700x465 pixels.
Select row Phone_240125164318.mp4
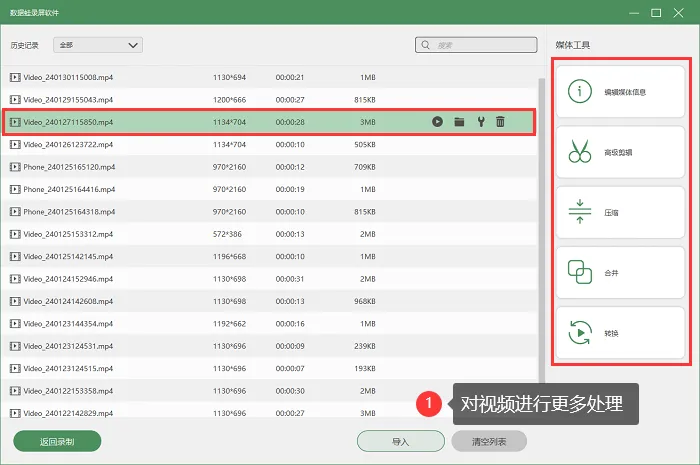269,212
